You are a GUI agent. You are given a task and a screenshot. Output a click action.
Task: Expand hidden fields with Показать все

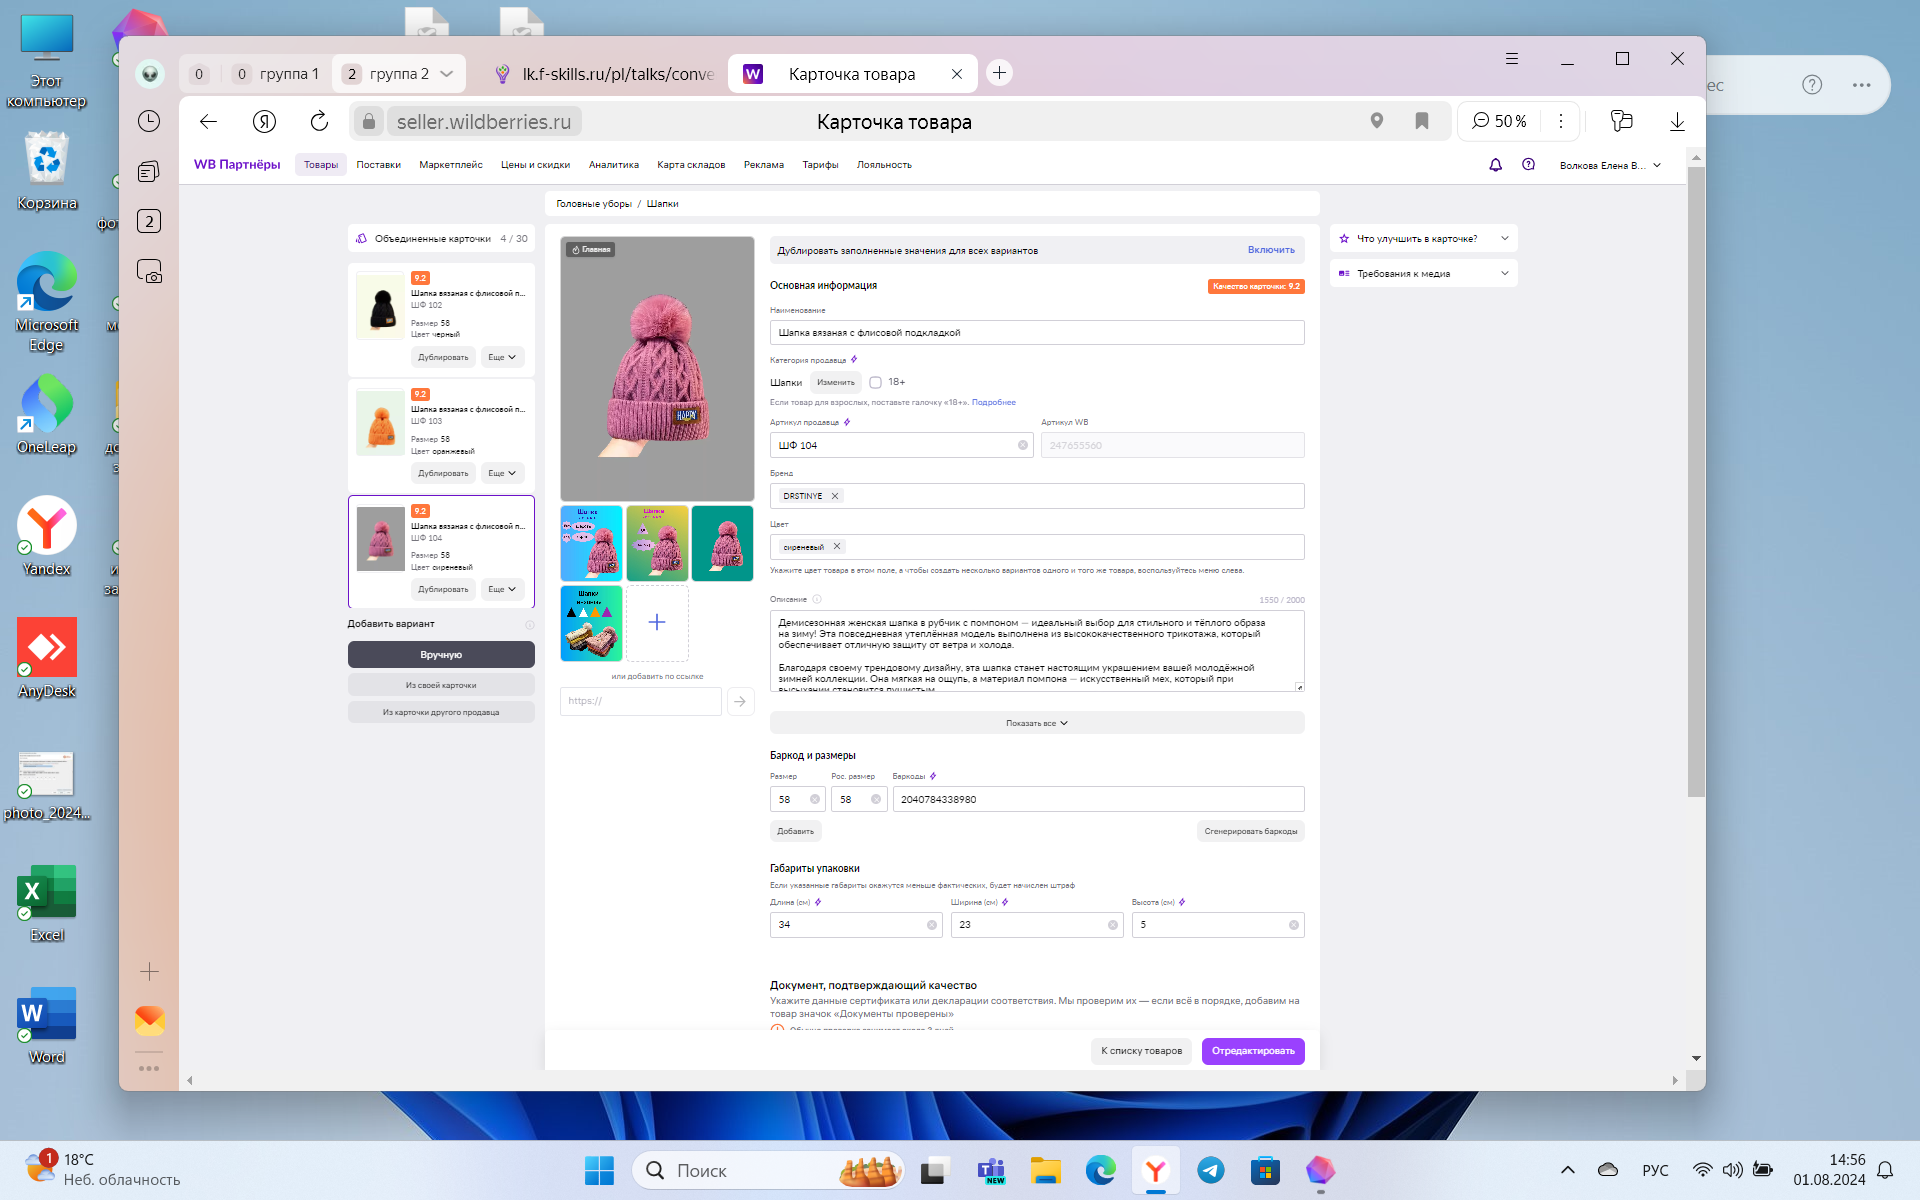1036,723
